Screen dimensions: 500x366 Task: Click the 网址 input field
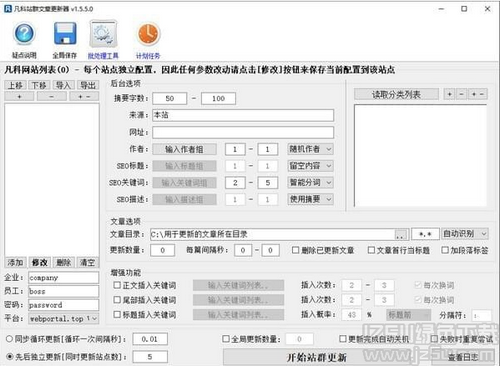pos(243,132)
